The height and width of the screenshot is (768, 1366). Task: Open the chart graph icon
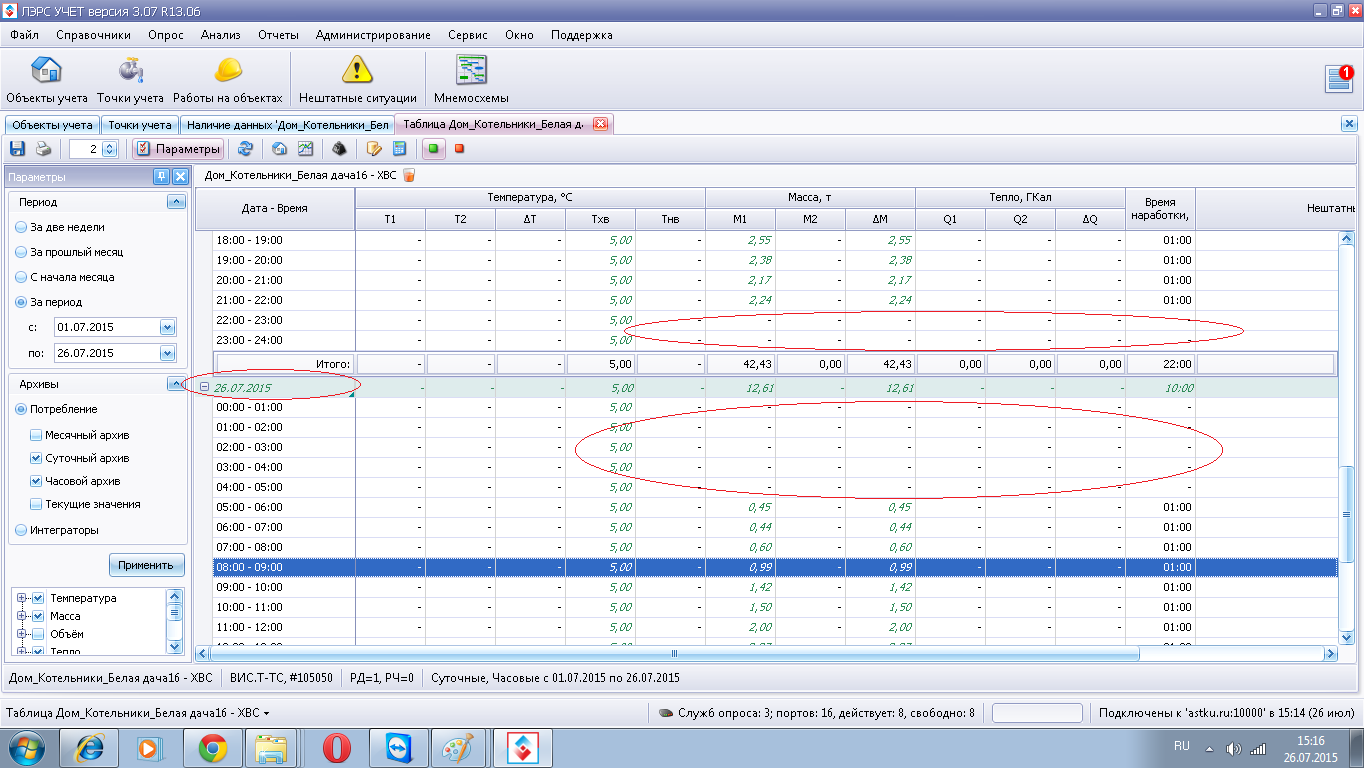(x=306, y=149)
